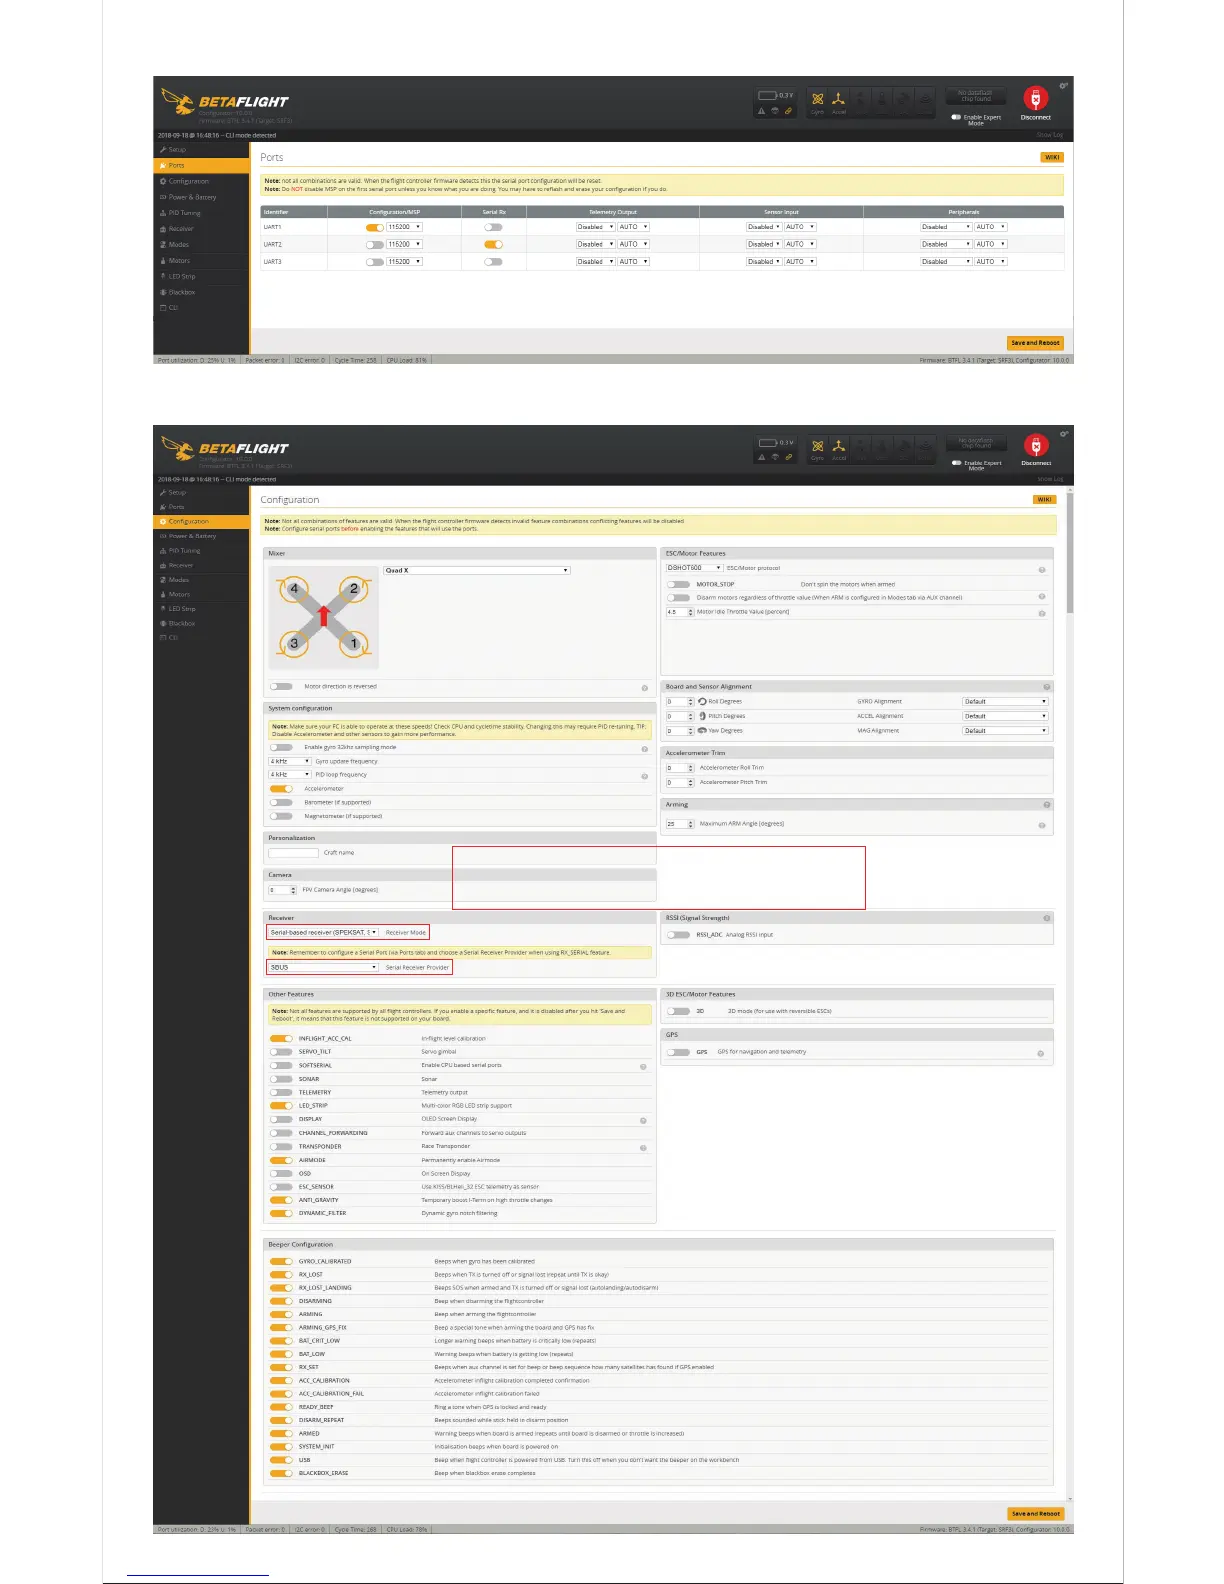Open the Gyro update frequency dropdown
The height and width of the screenshot is (1584, 1224).
pos(290,761)
